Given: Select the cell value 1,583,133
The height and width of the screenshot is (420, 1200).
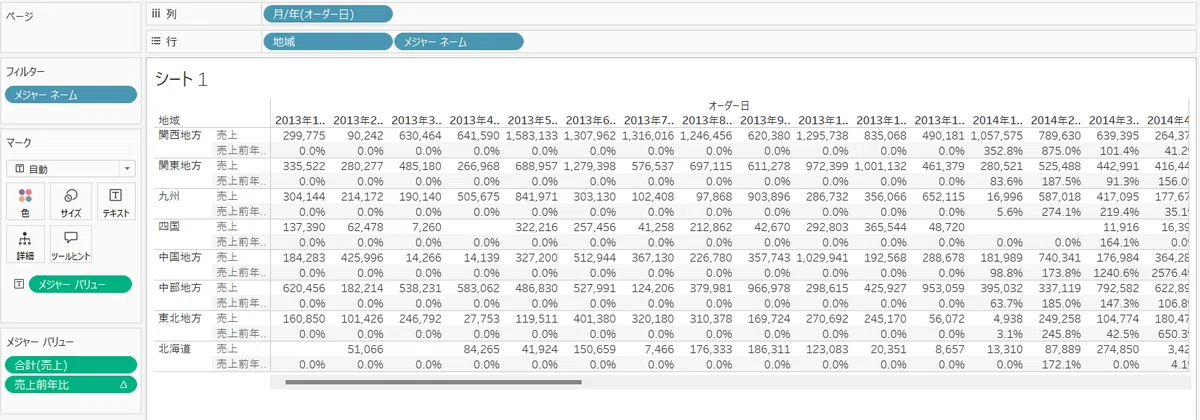Looking at the screenshot, I should click(x=531, y=134).
